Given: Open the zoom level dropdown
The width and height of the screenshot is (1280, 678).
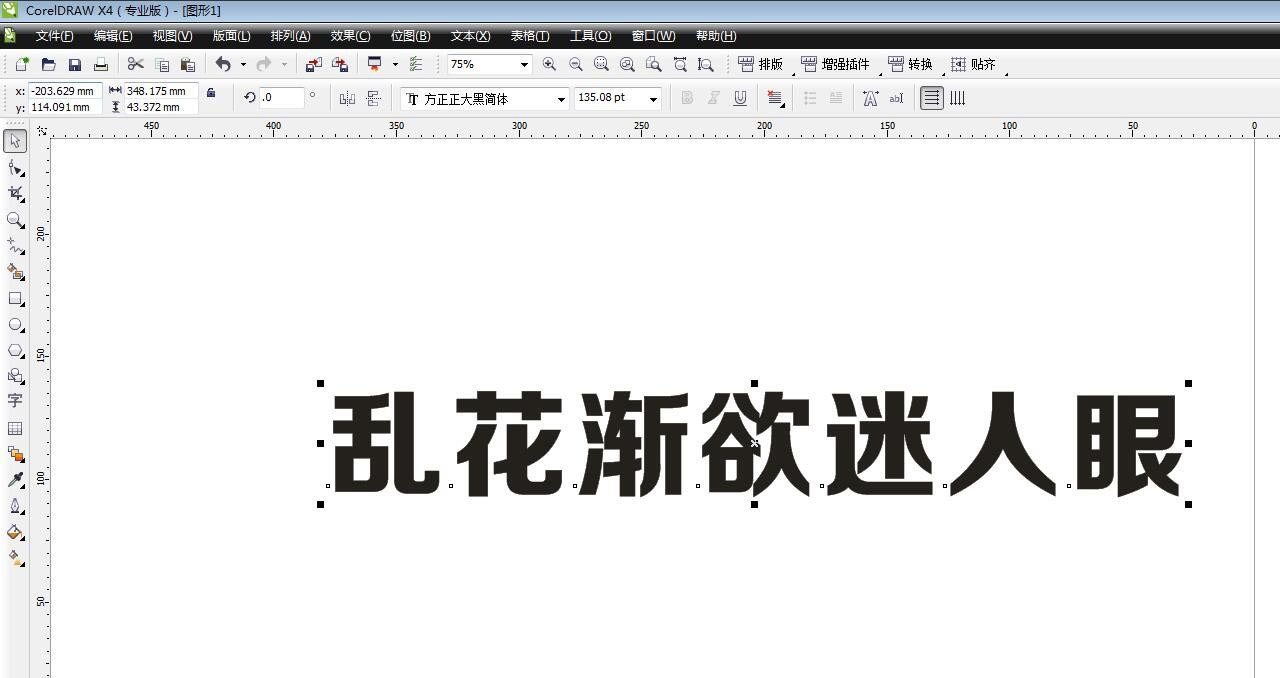Looking at the screenshot, I should click(525, 63).
